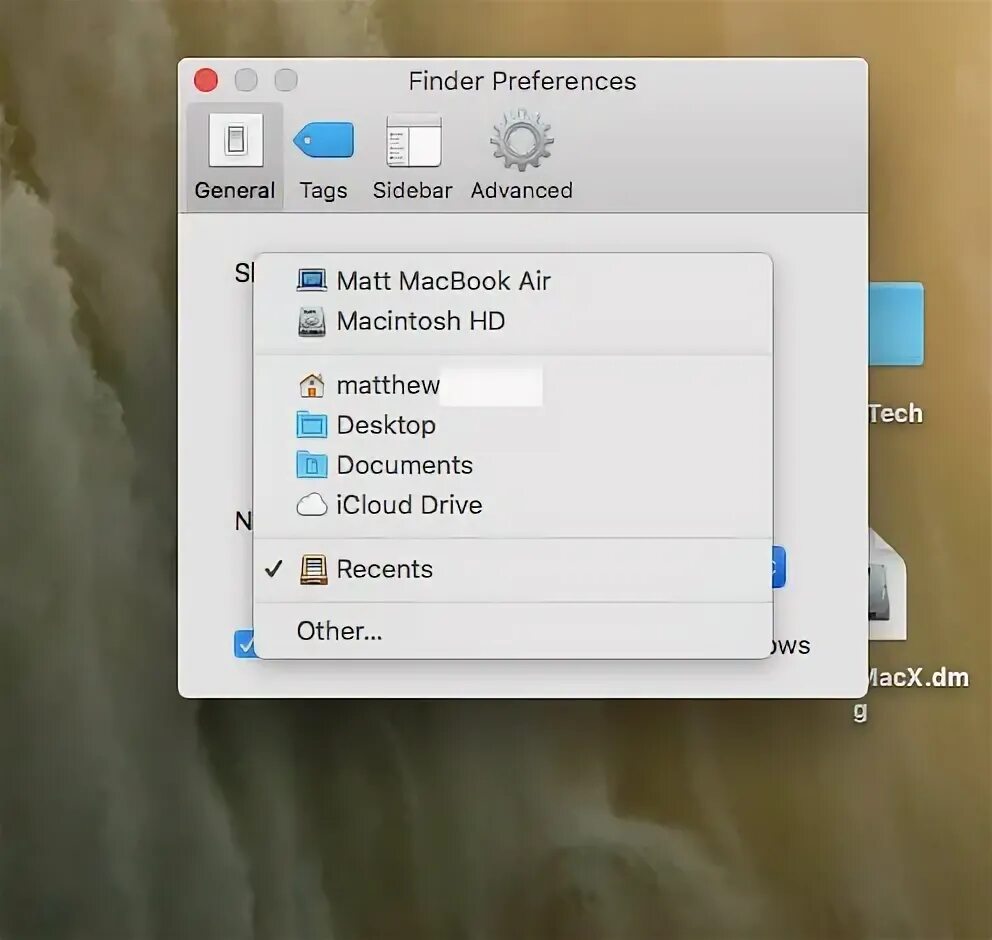Switch to the Advanced gear tab

click(521, 157)
